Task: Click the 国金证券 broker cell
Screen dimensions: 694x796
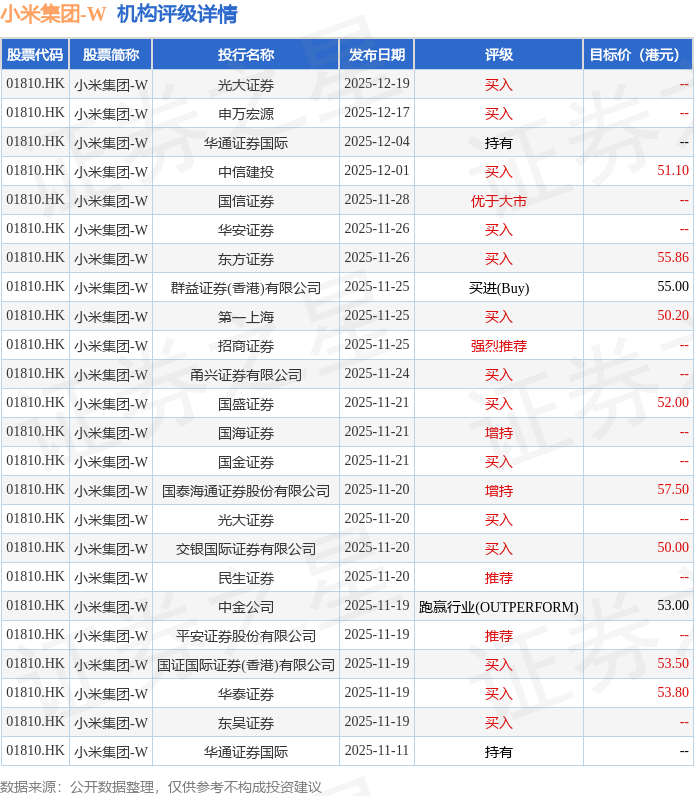Action: coord(246,461)
